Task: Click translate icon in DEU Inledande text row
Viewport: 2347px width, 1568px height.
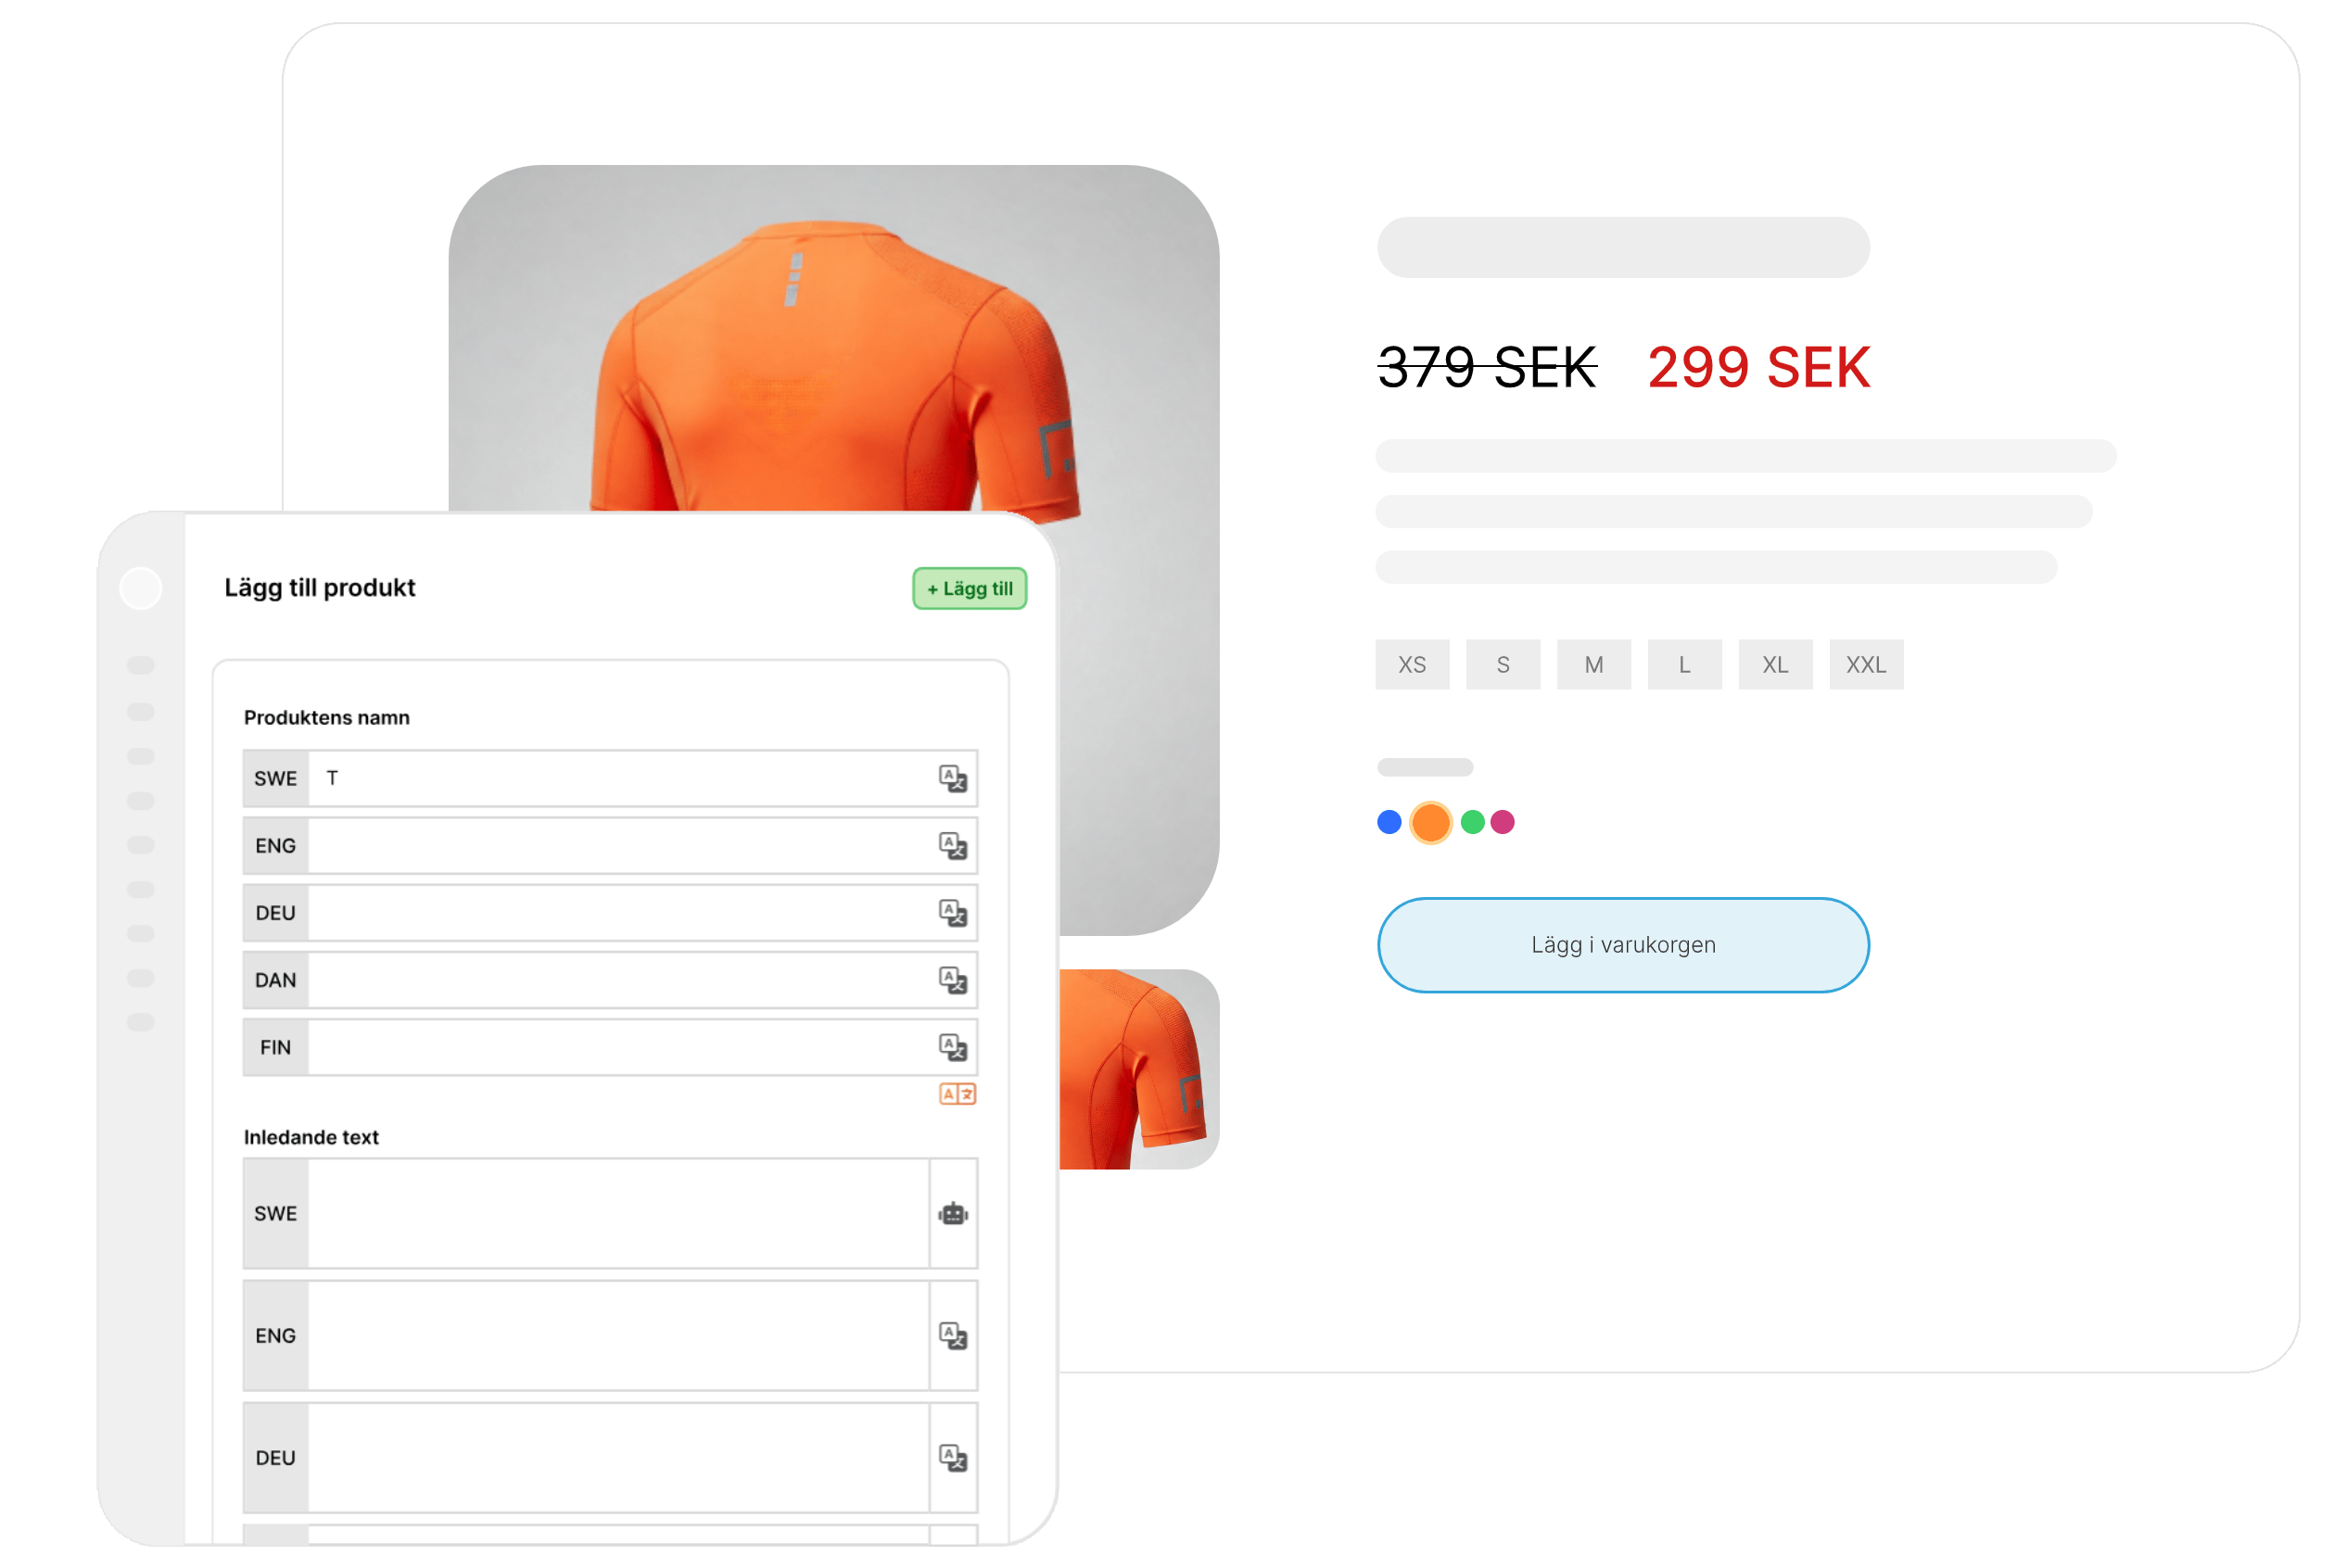Action: 952,1458
